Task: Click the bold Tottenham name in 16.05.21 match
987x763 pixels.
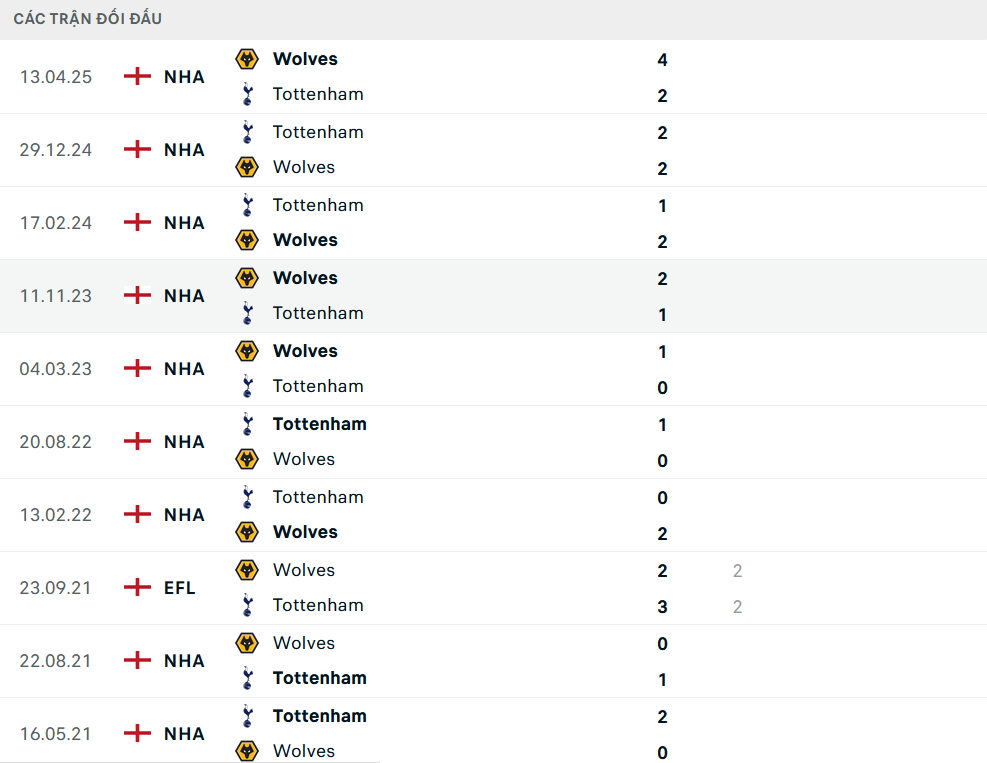Action: (x=319, y=716)
